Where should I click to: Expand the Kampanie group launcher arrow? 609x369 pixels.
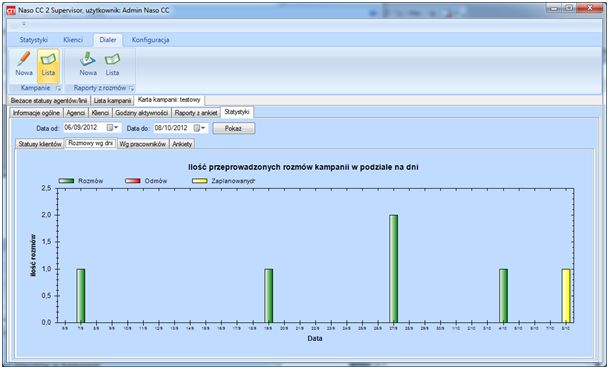pos(58,89)
